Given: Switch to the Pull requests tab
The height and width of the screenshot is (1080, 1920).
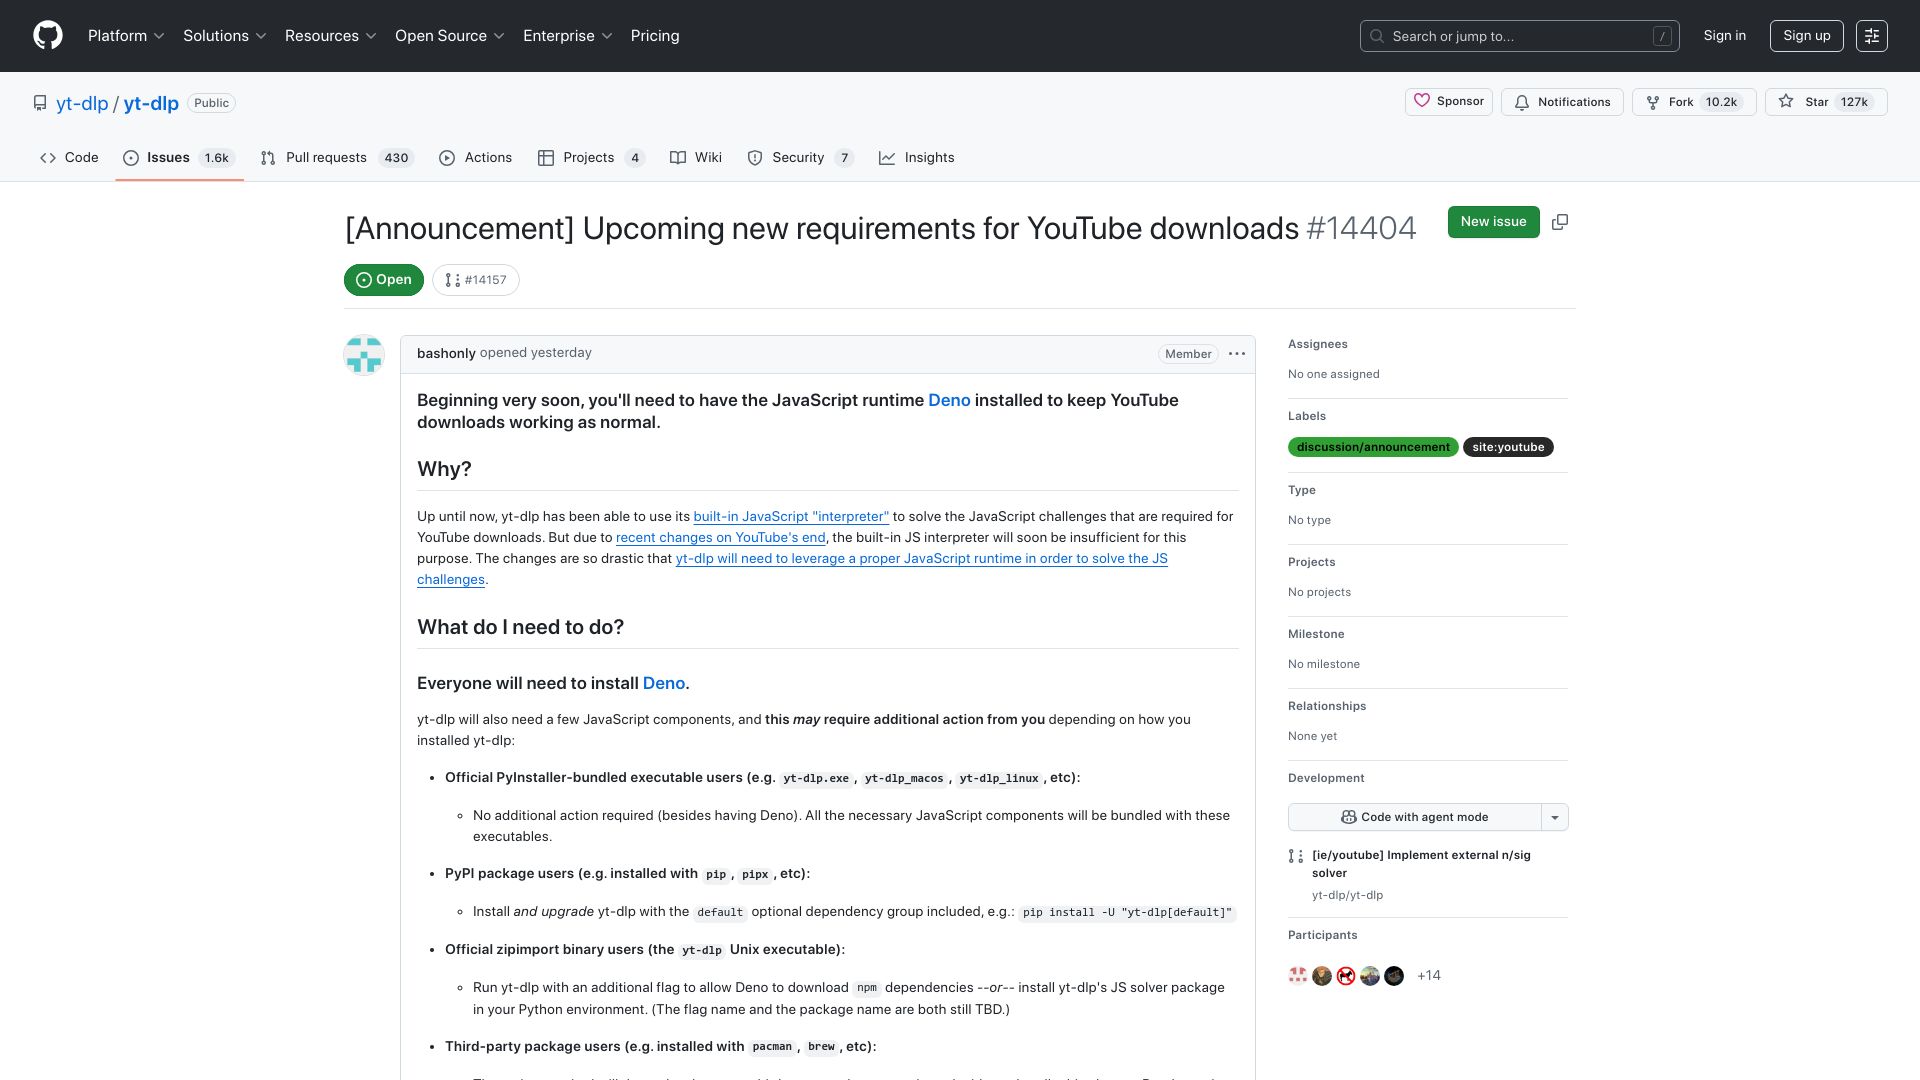Looking at the screenshot, I should 337,158.
